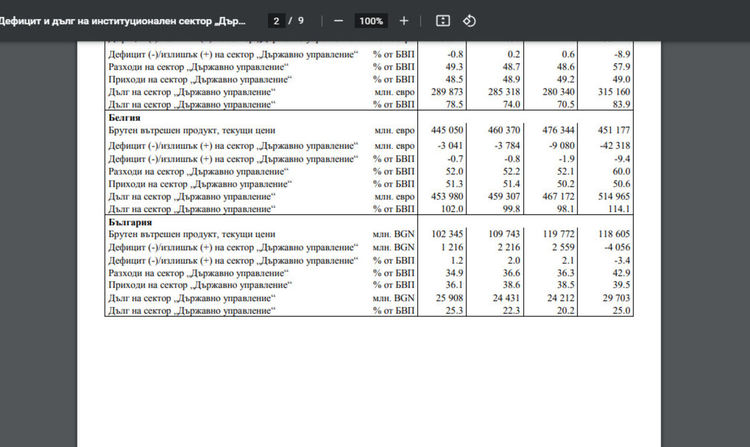Click Bulgaria's Брутен вътрешен продукт row label

pos(191,233)
